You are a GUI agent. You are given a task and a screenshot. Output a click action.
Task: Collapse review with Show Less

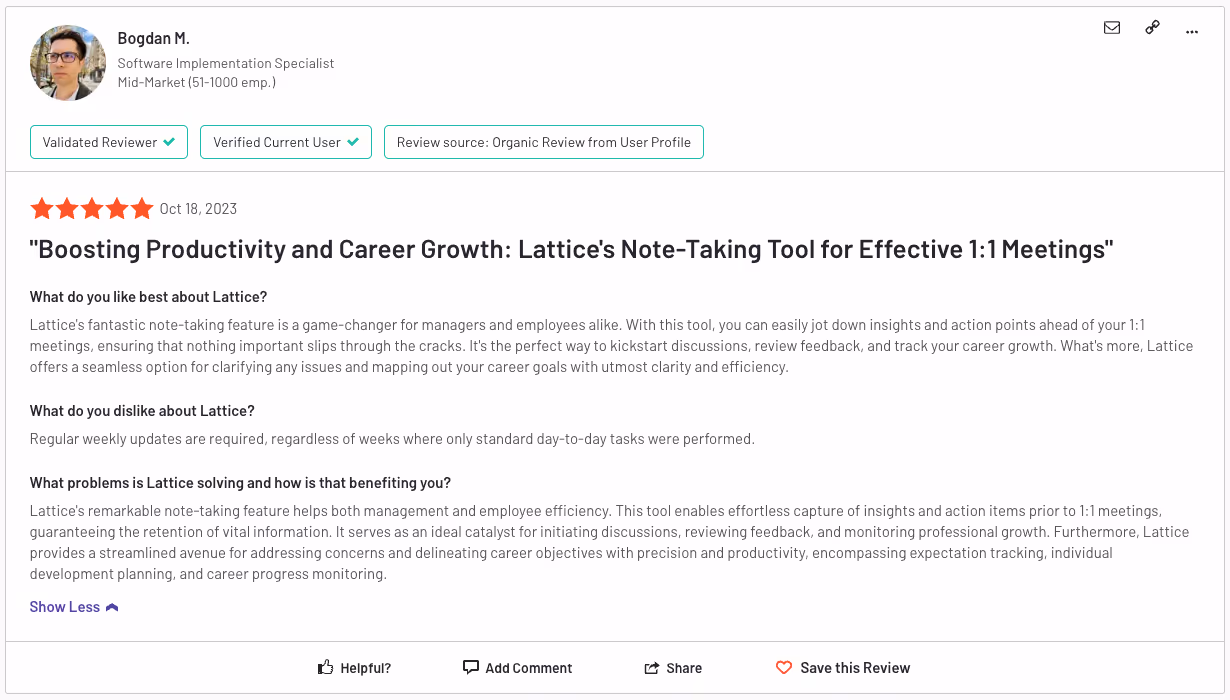(74, 607)
